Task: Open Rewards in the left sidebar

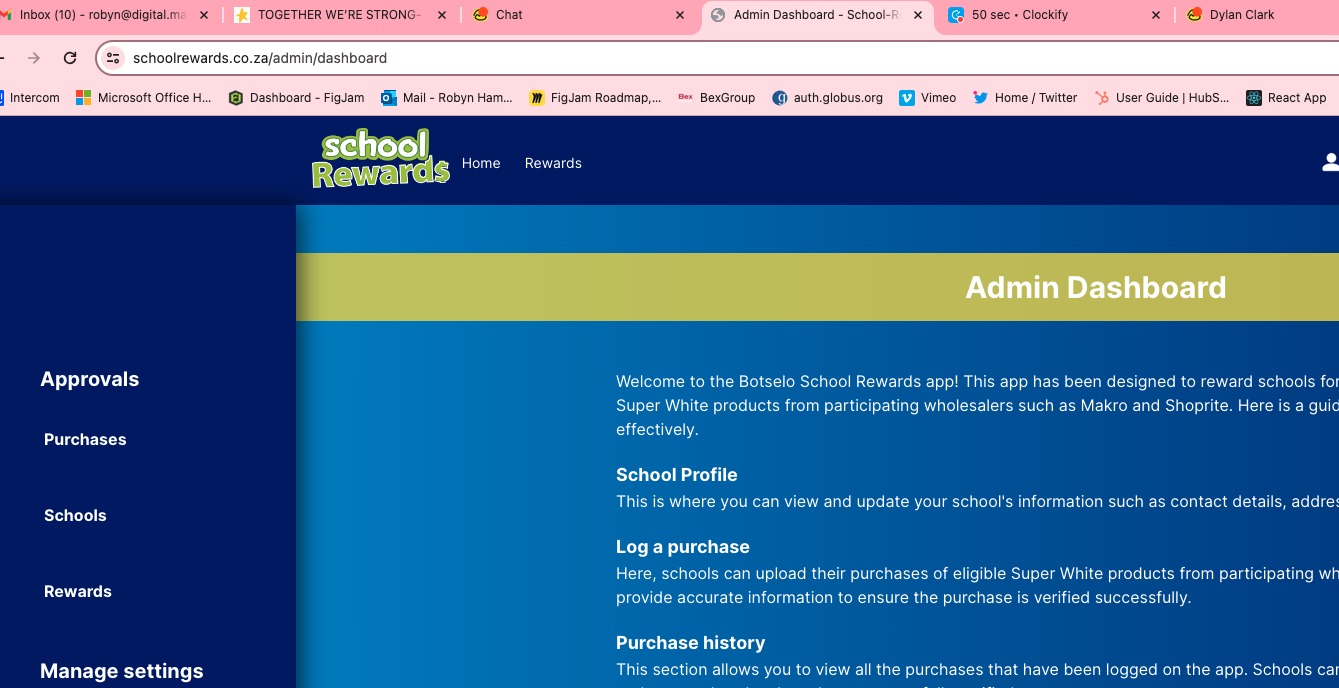Action: pyautogui.click(x=78, y=591)
